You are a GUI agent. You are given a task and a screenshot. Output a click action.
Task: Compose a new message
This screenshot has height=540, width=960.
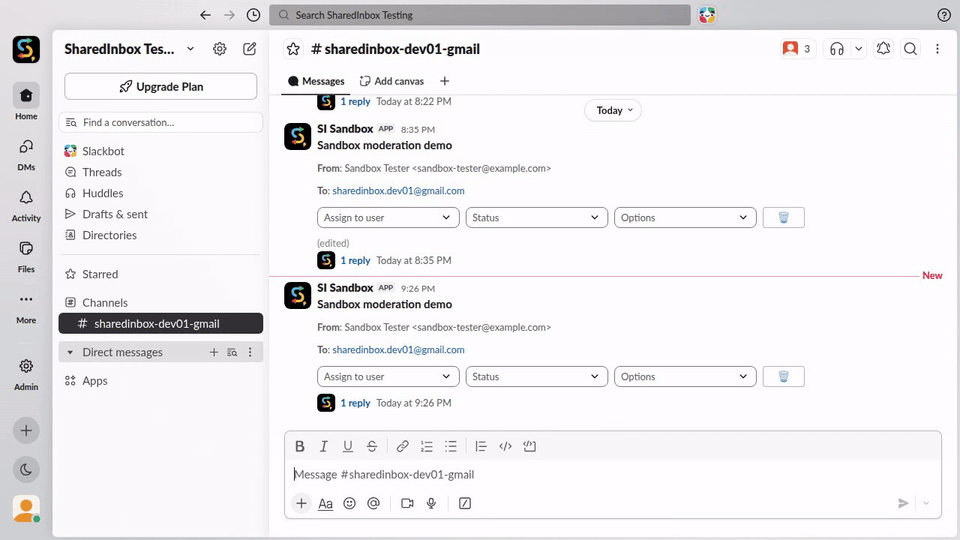pyautogui.click(x=249, y=49)
